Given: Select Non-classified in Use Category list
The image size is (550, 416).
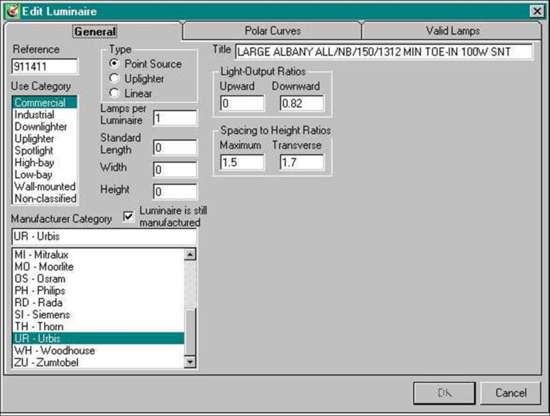Looking at the screenshot, I should coord(45,198).
